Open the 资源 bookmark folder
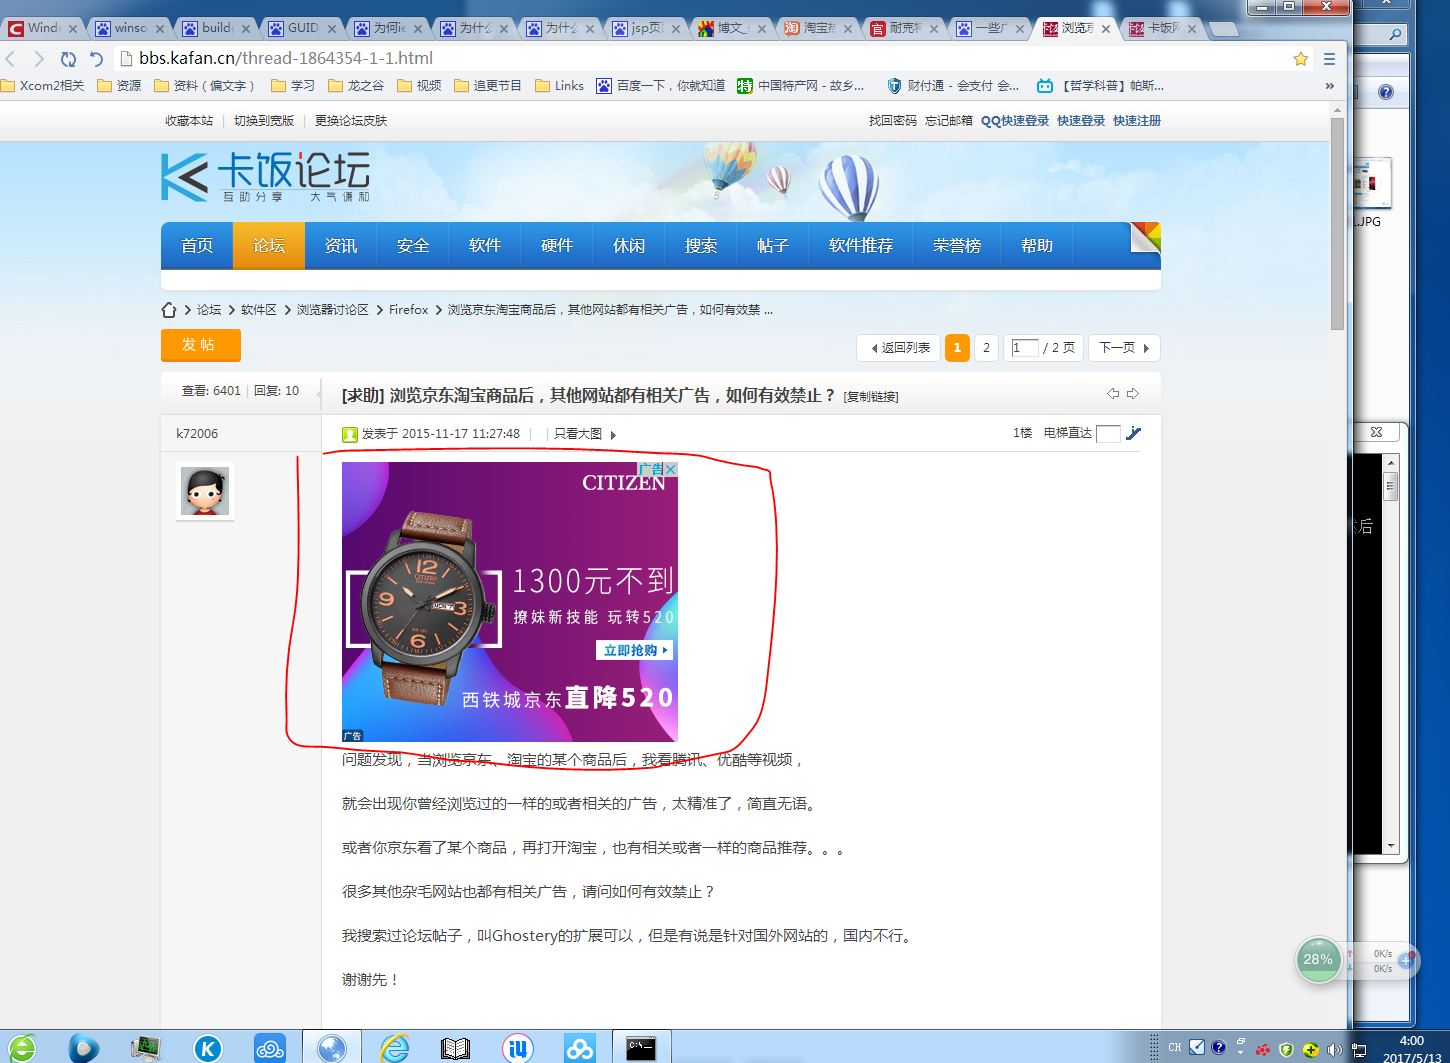 coord(120,86)
